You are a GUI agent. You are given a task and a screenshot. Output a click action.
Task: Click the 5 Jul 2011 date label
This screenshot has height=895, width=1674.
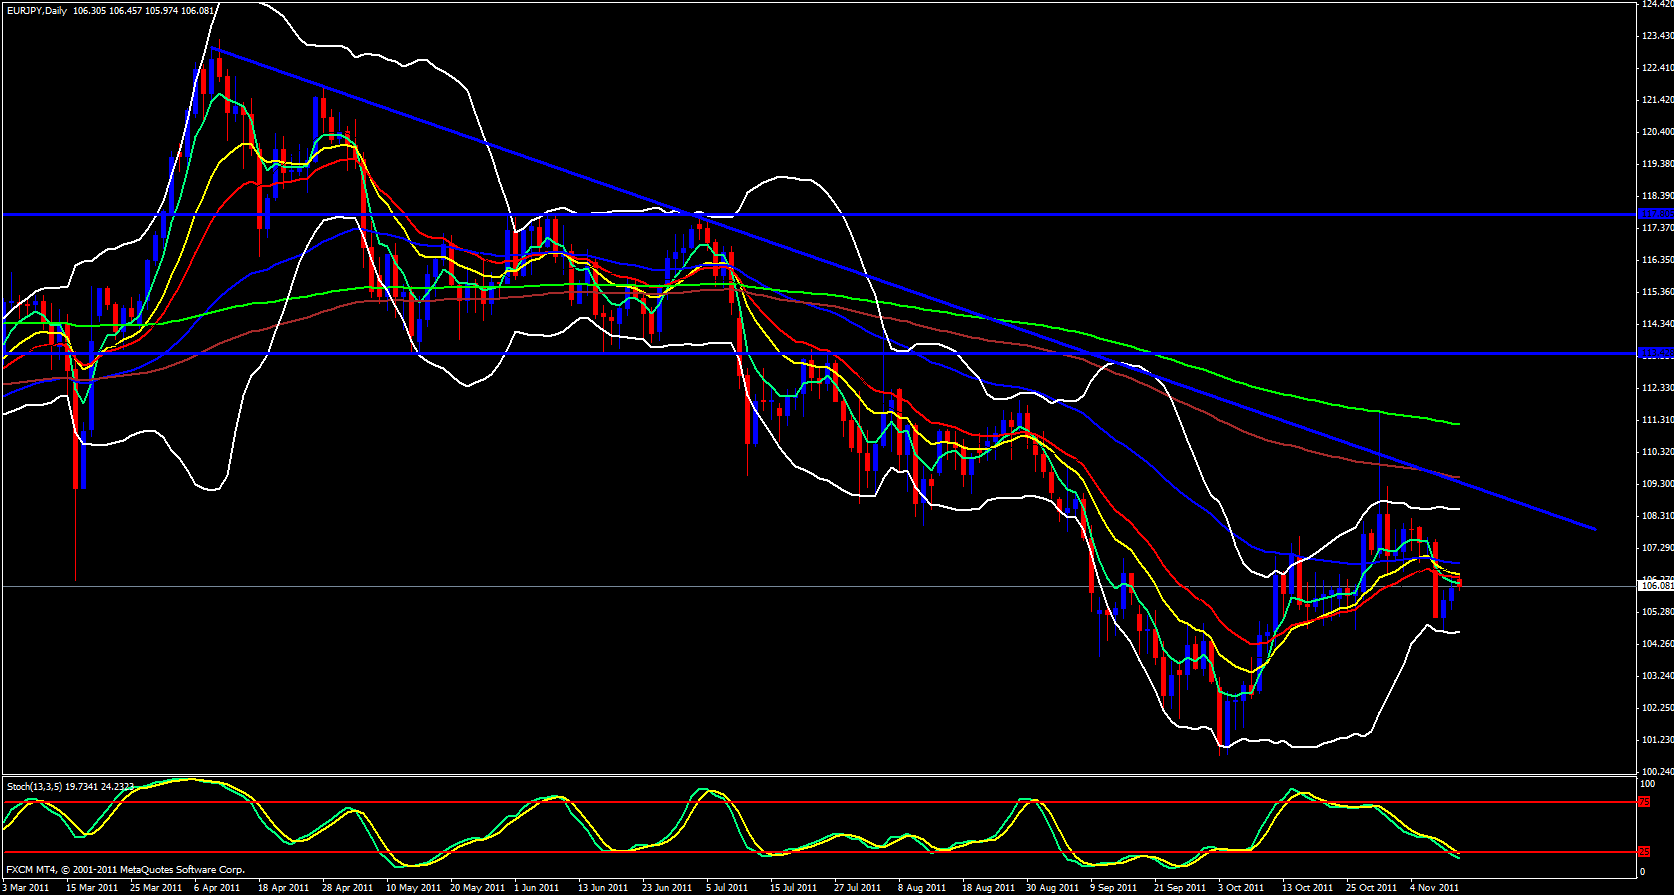point(727,888)
